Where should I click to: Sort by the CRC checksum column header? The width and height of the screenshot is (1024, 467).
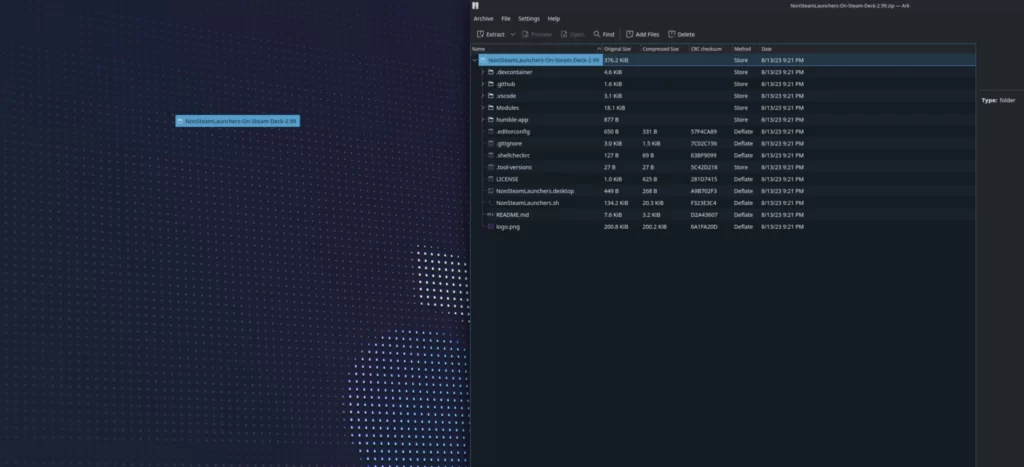pyautogui.click(x=710, y=49)
